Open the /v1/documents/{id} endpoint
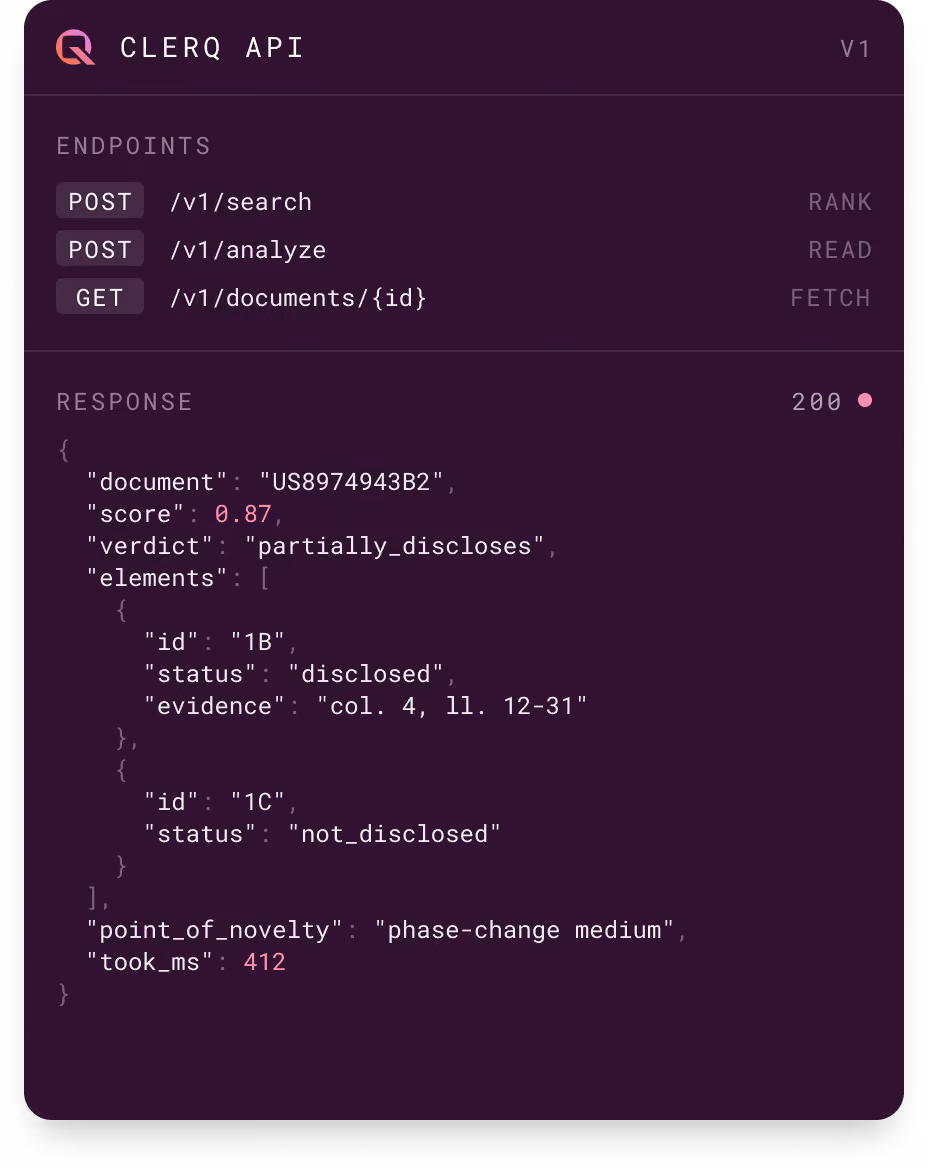 [298, 298]
